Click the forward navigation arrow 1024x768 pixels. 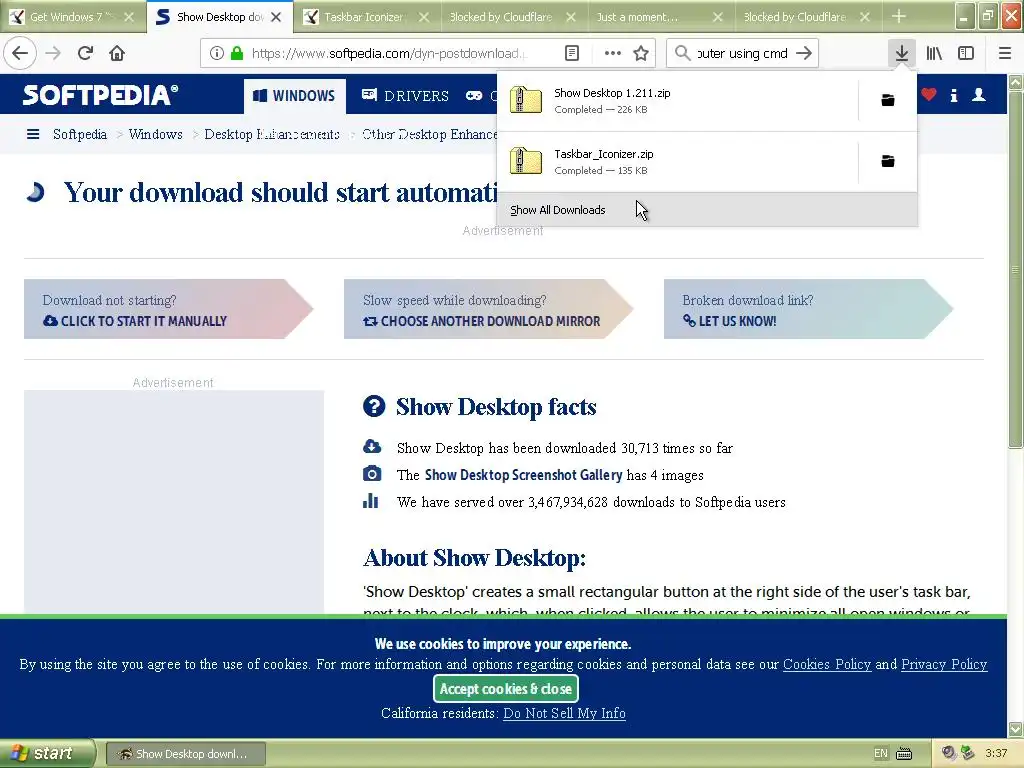(x=53, y=53)
